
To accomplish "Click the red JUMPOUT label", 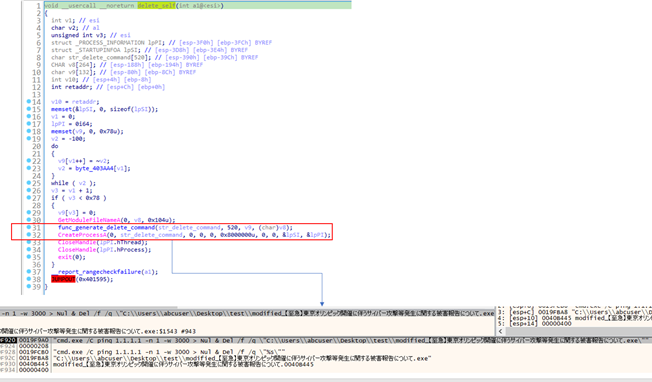I will click(x=63, y=279).
